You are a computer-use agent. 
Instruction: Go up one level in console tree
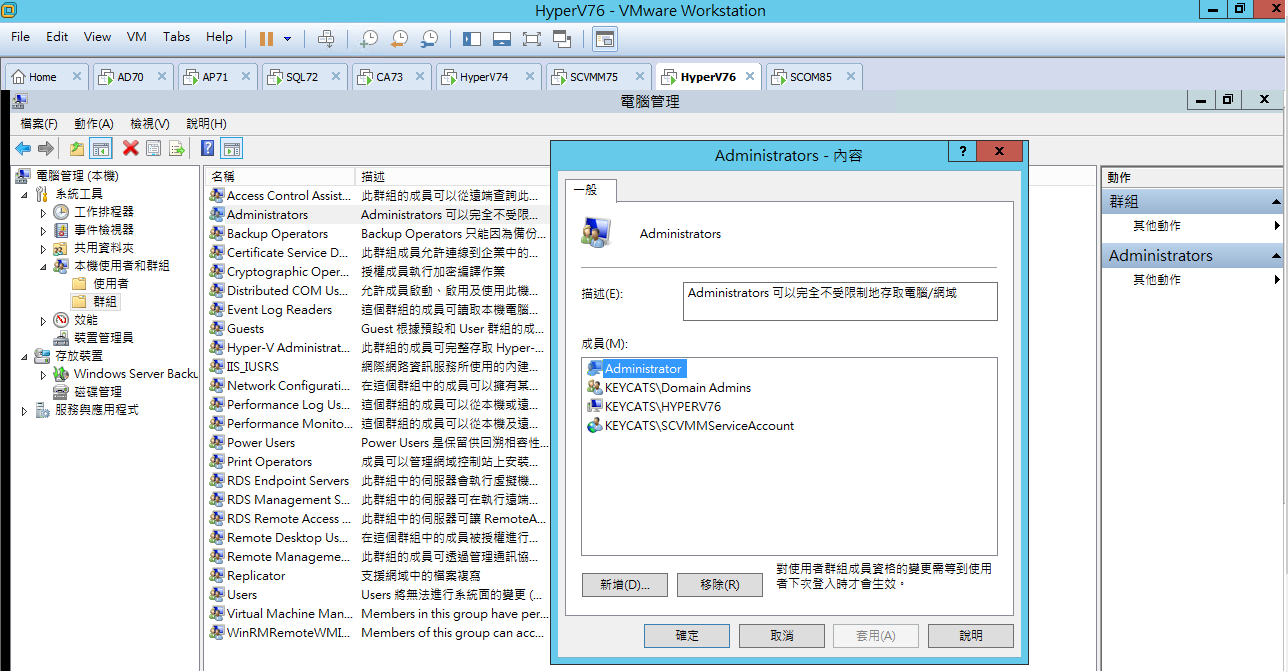point(77,149)
